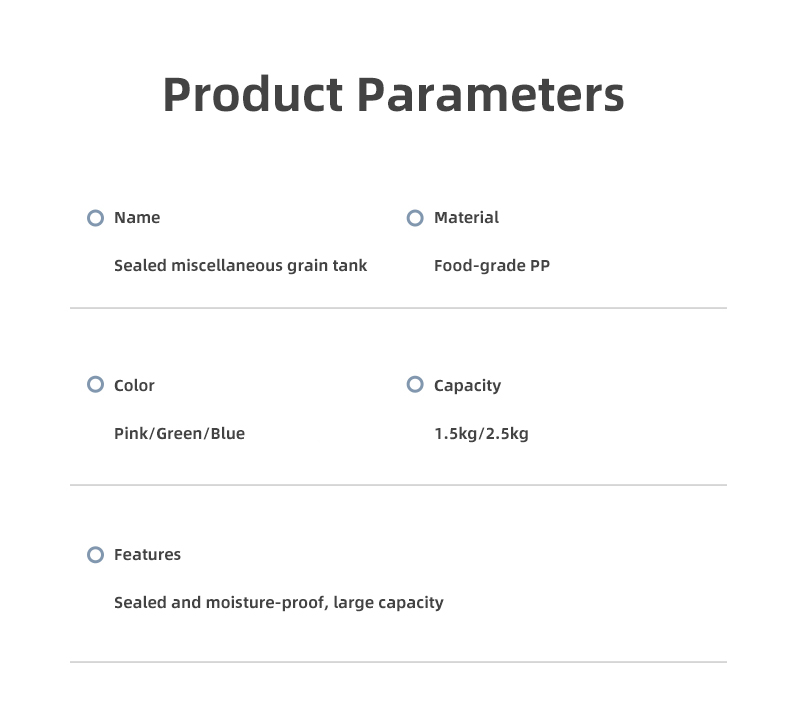Click the word 'Parameters' in the heading
Screen dimensions: 790x708
pyautogui.click(x=490, y=95)
